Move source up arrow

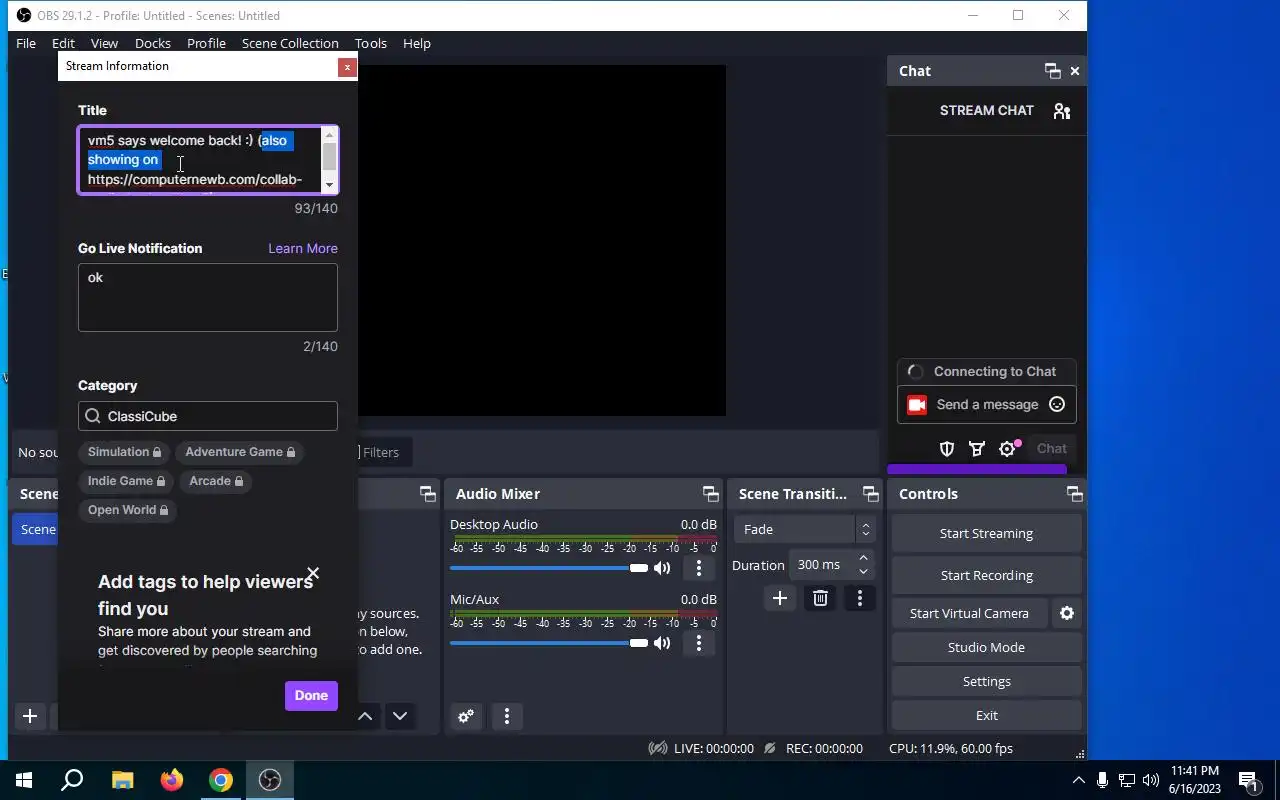click(365, 716)
